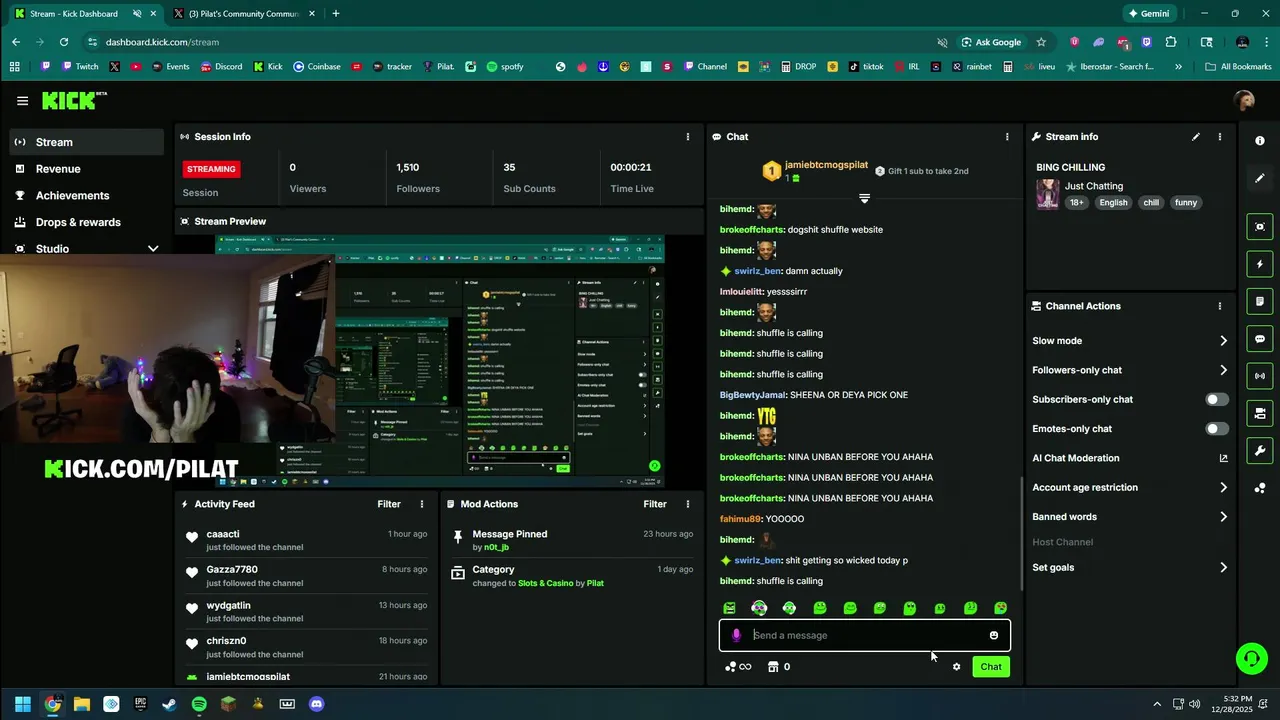Click the purple microphone icon in chat box
The width and height of the screenshot is (1280, 720).
coord(736,635)
